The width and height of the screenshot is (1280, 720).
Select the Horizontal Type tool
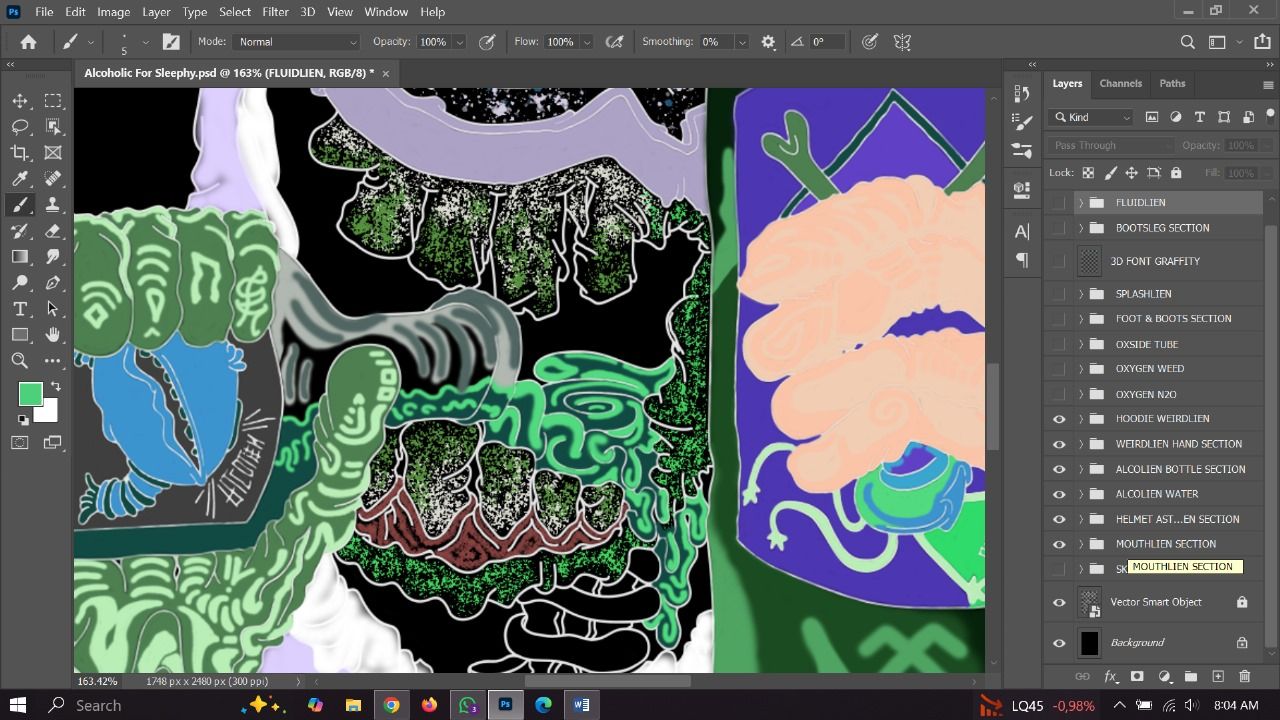(x=20, y=308)
